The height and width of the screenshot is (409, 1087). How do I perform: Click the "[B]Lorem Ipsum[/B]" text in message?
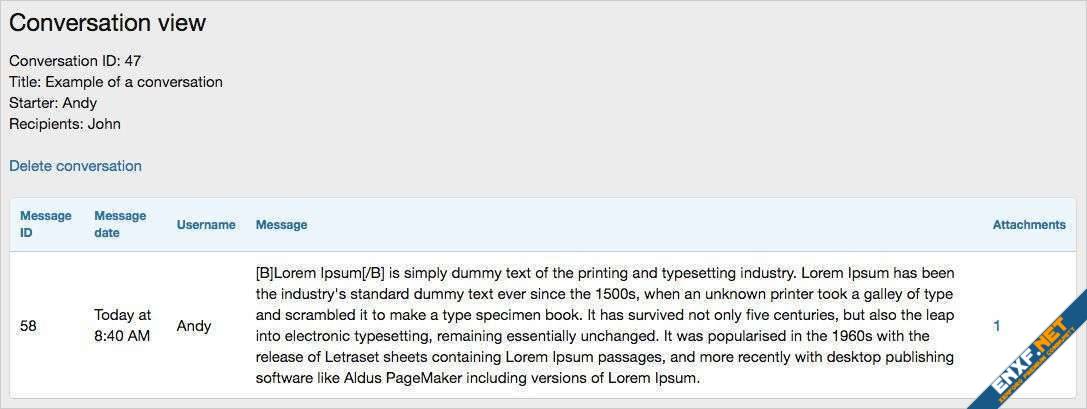[x=321, y=273]
